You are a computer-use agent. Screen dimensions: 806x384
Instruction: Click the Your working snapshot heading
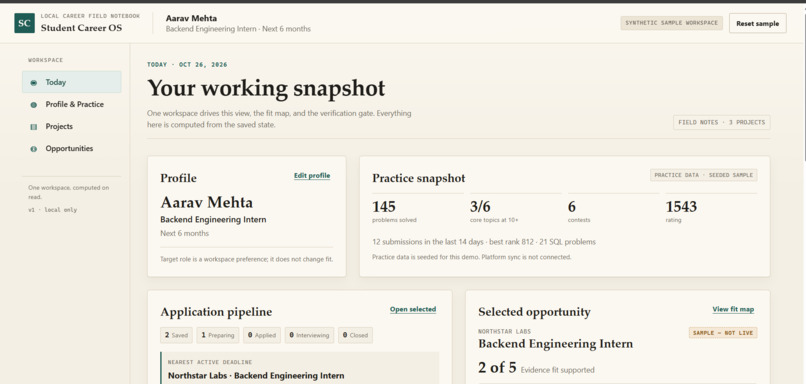coord(266,88)
